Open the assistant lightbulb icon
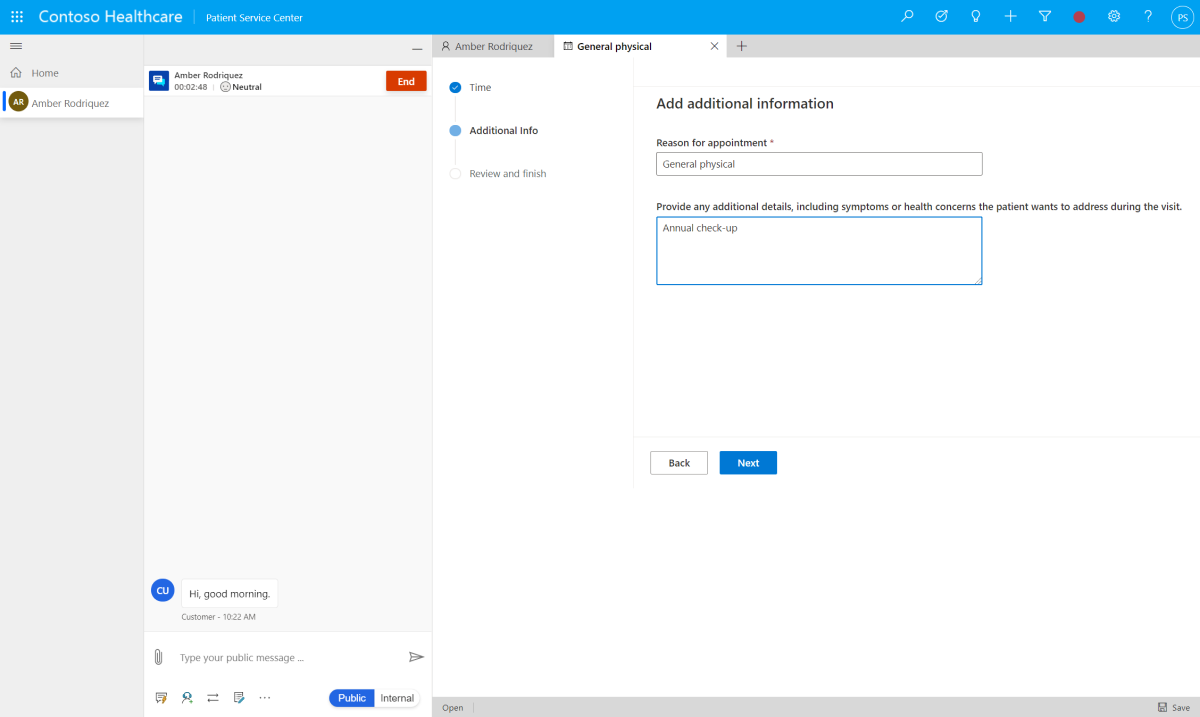The height and width of the screenshot is (717, 1200). tap(975, 17)
